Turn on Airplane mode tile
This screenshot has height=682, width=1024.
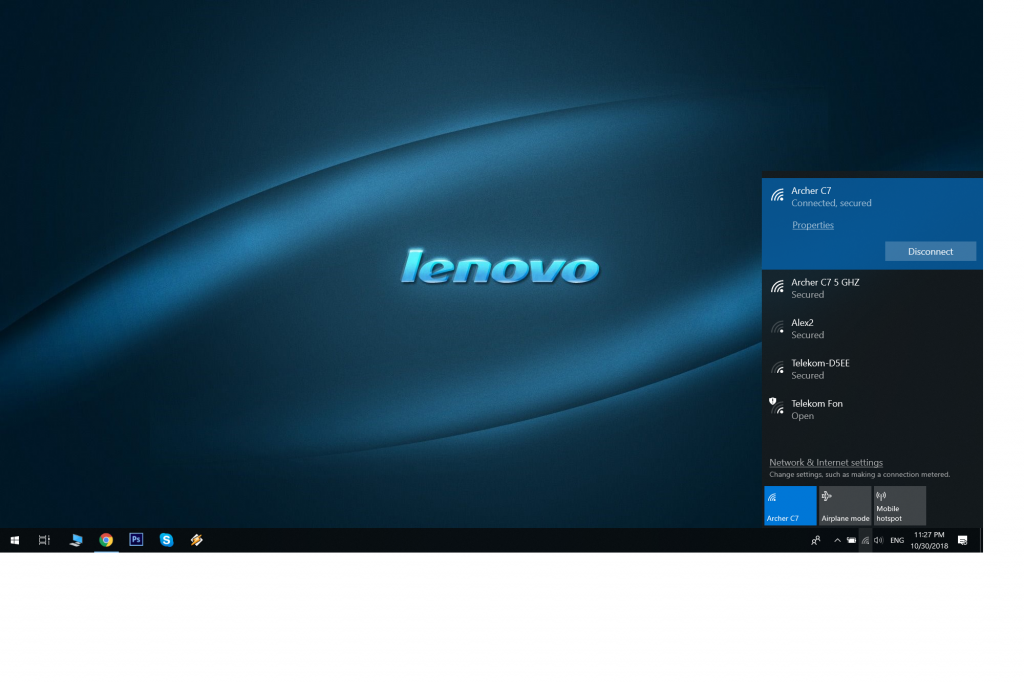tap(845, 505)
